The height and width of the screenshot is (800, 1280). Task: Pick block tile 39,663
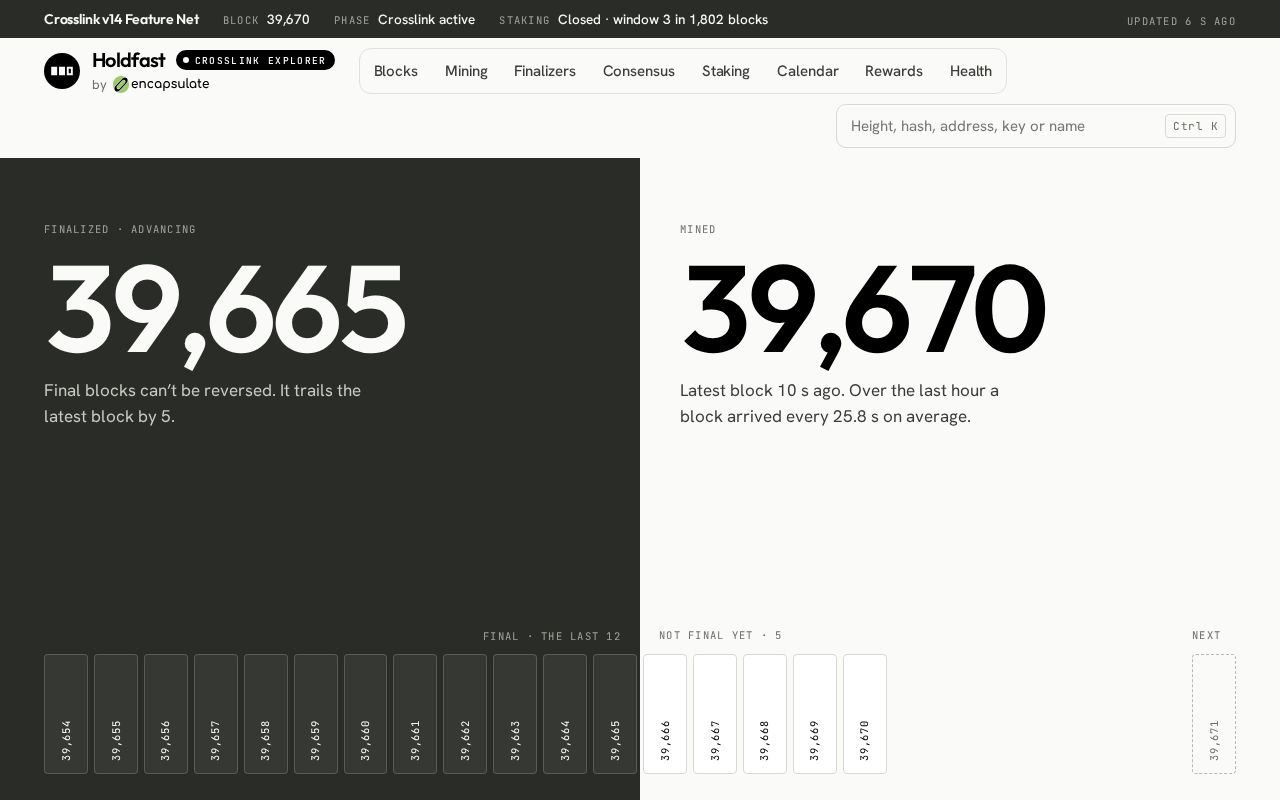pos(515,714)
